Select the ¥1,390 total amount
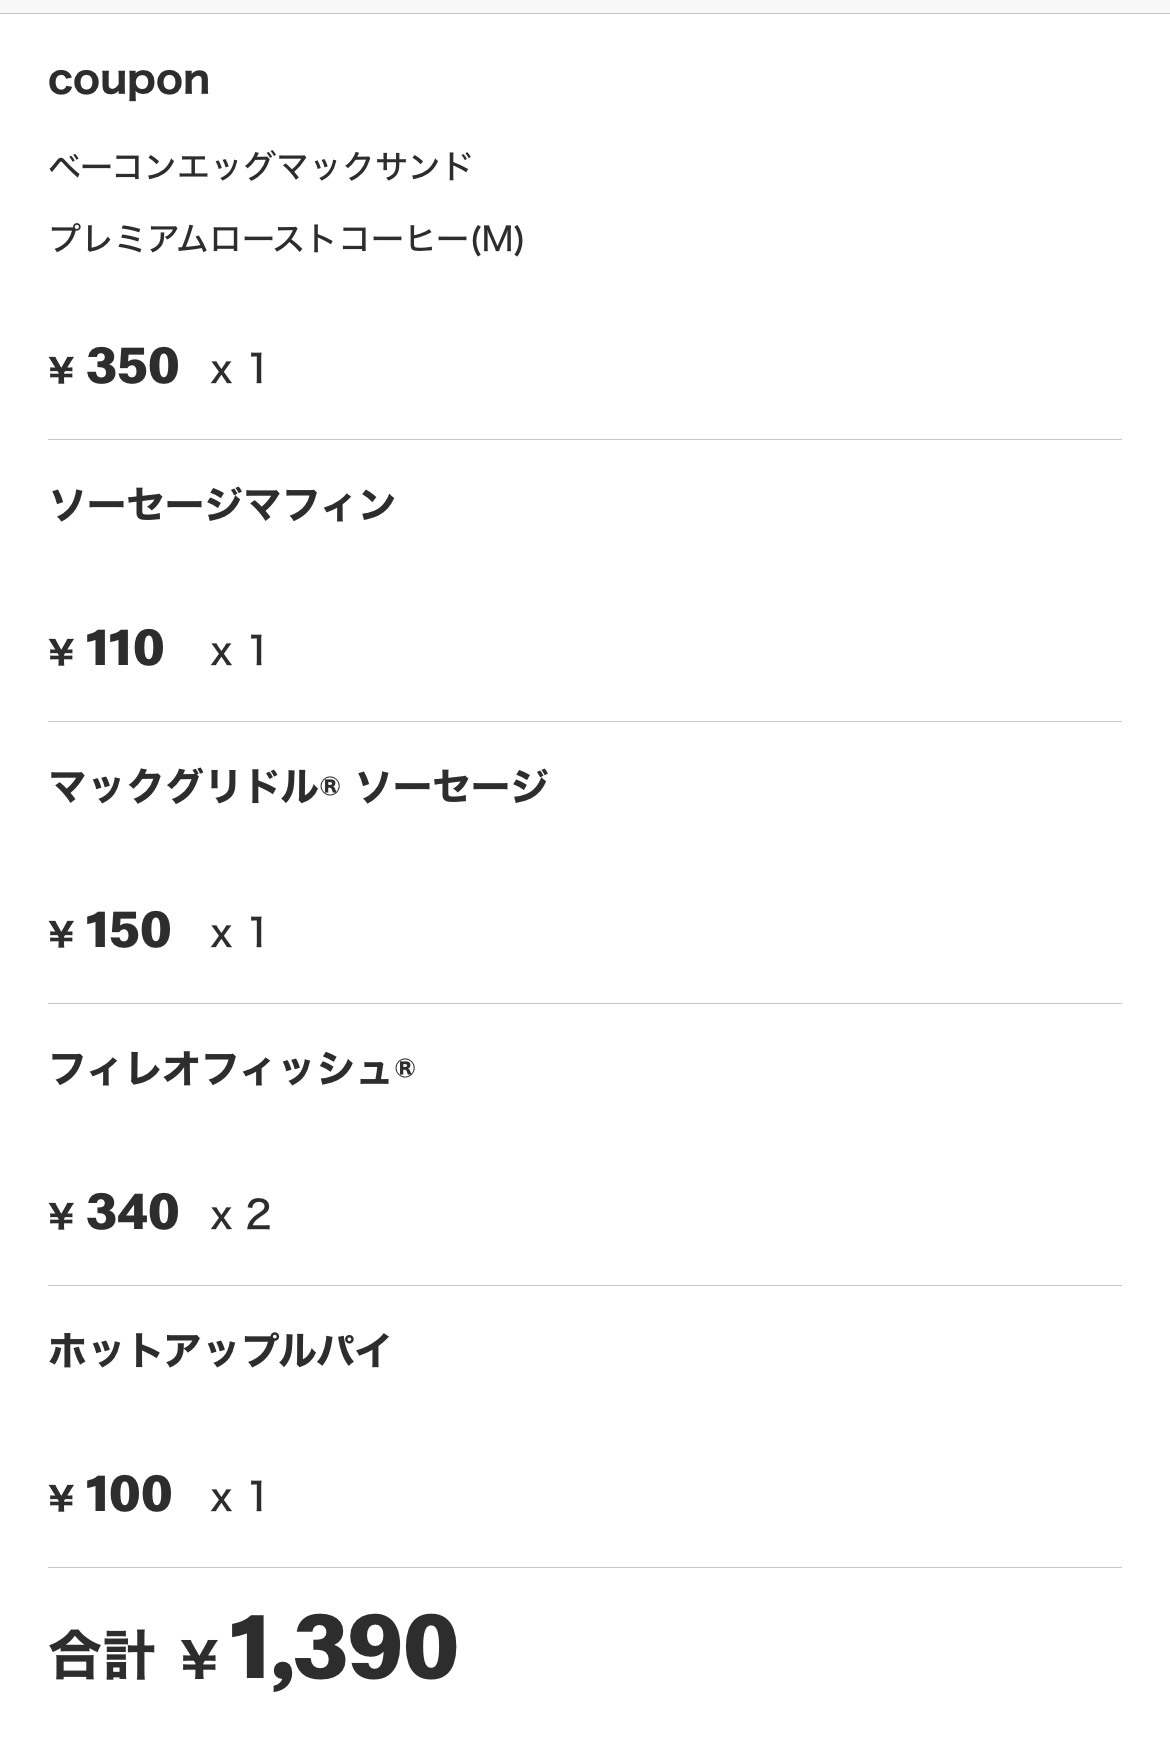This screenshot has width=1170, height=1758. point(319,1648)
